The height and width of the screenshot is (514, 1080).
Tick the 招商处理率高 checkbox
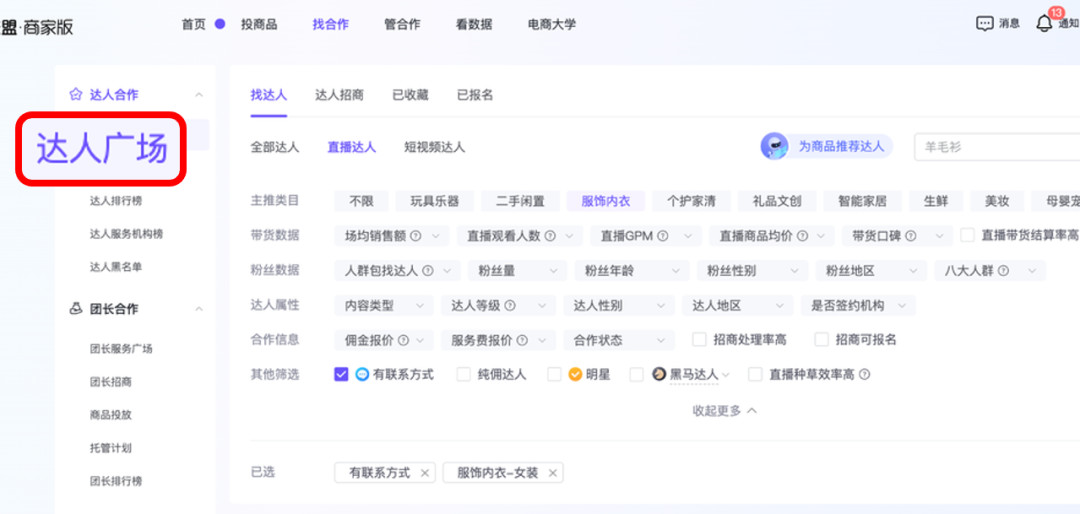tap(699, 340)
